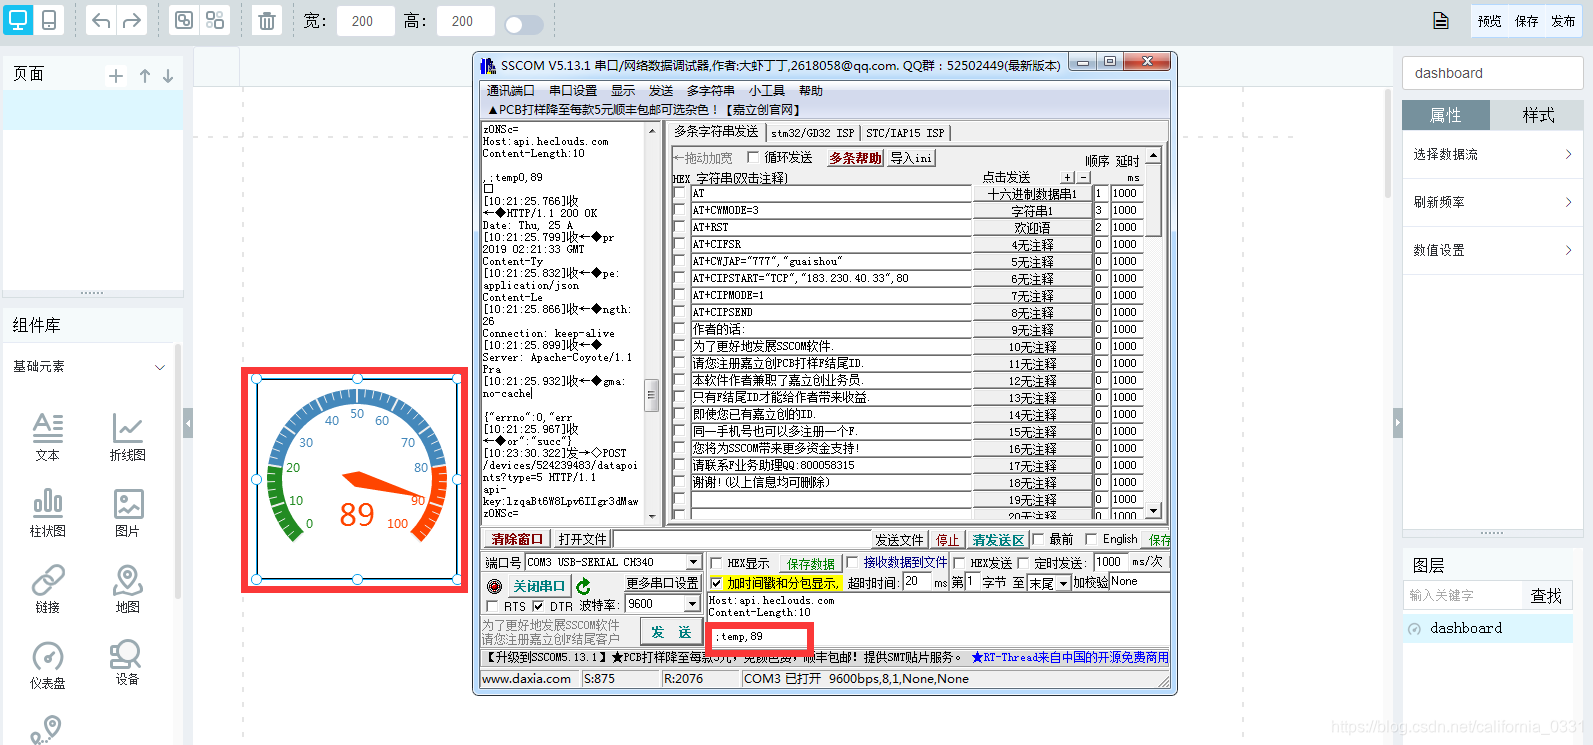Click the green refresh ports icon in SSCOM
Screen dimensions: 1593x745
(x=583, y=587)
